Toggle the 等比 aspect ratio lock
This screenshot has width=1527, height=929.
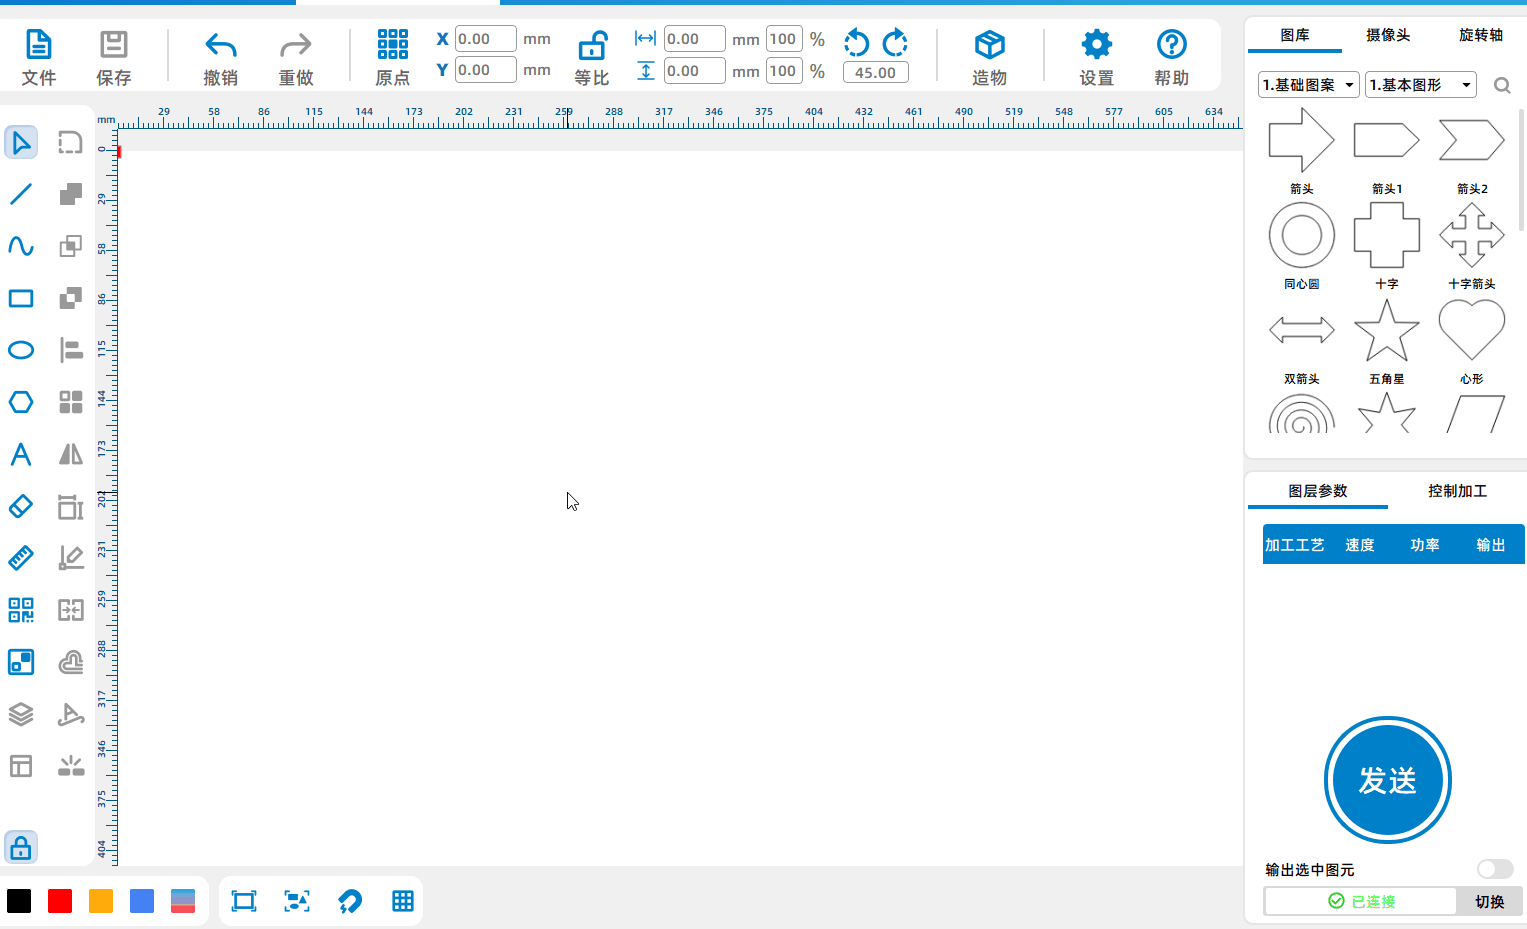[x=592, y=46]
